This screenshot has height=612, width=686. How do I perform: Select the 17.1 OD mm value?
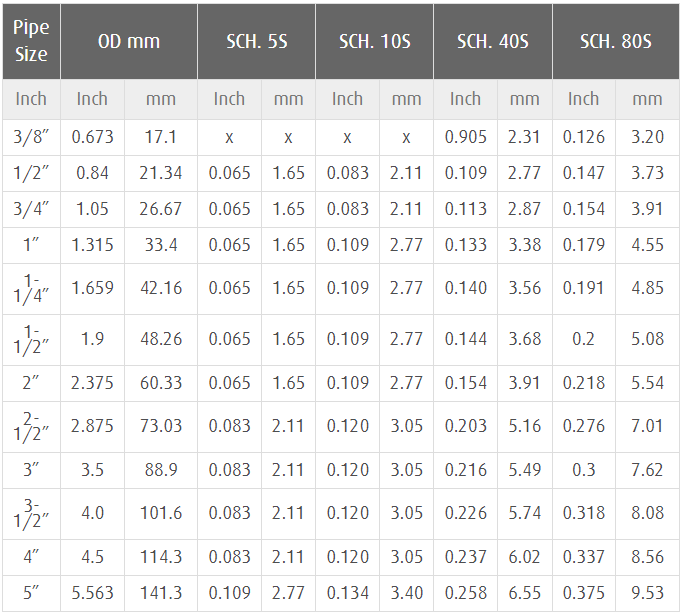(161, 137)
